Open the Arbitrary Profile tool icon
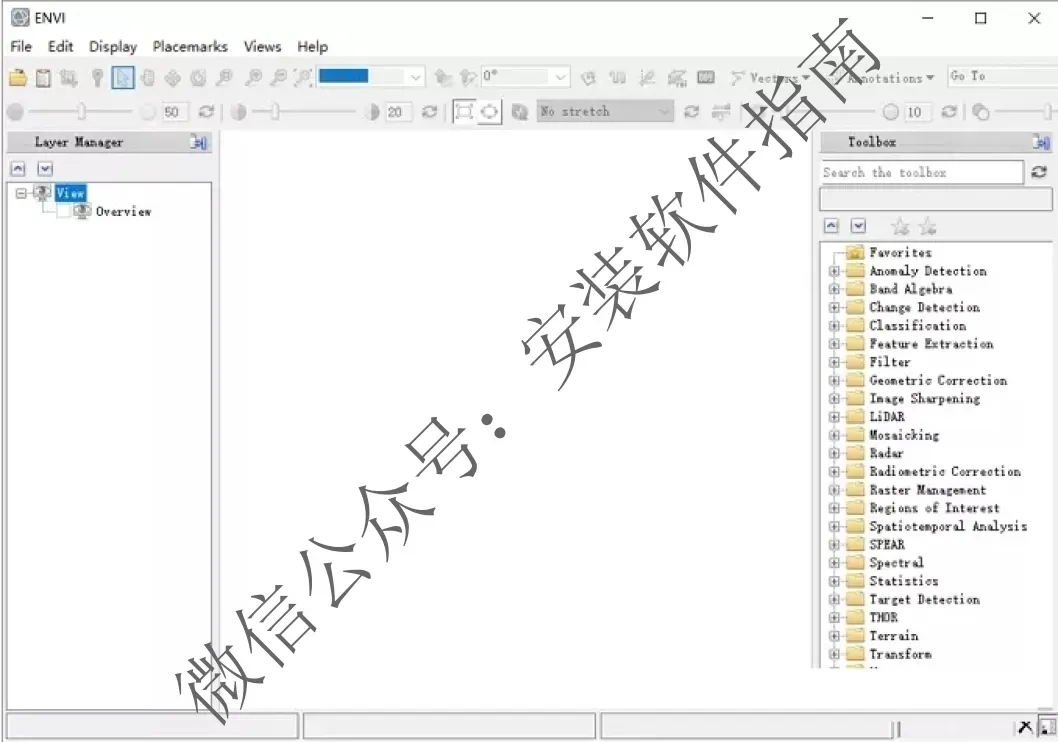 (647, 78)
